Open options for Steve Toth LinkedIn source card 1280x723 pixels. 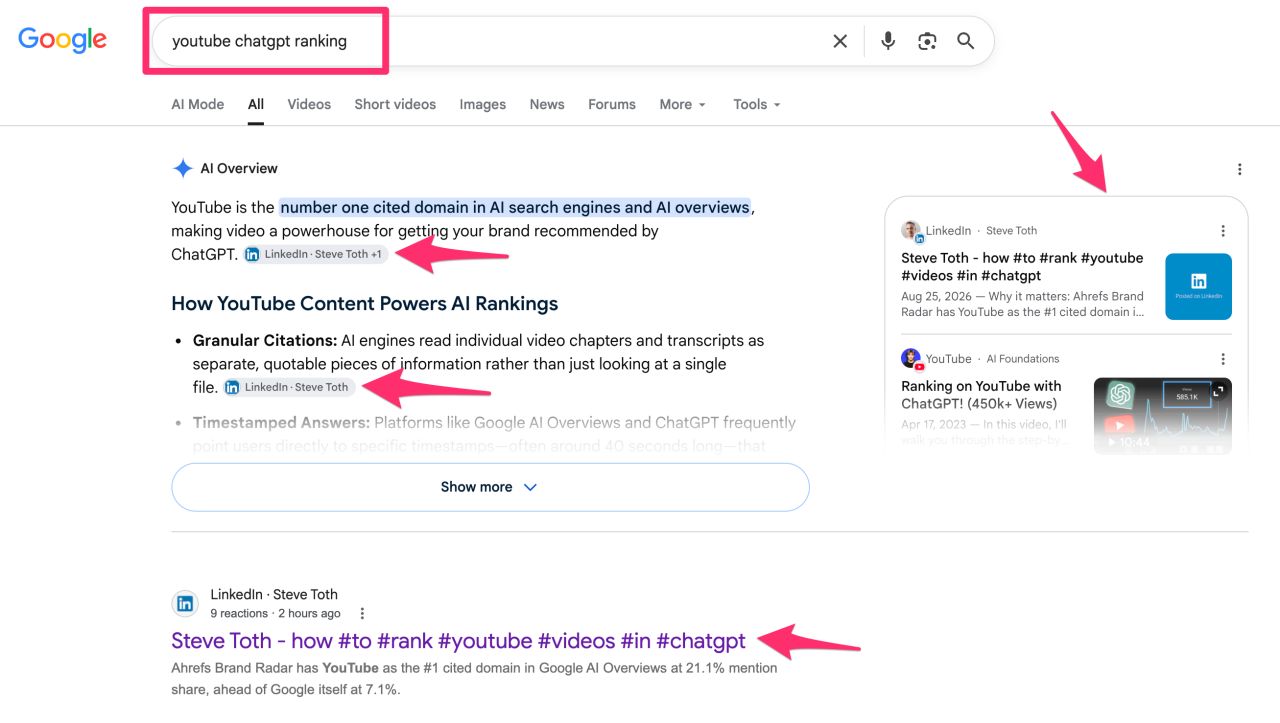[x=1222, y=231]
